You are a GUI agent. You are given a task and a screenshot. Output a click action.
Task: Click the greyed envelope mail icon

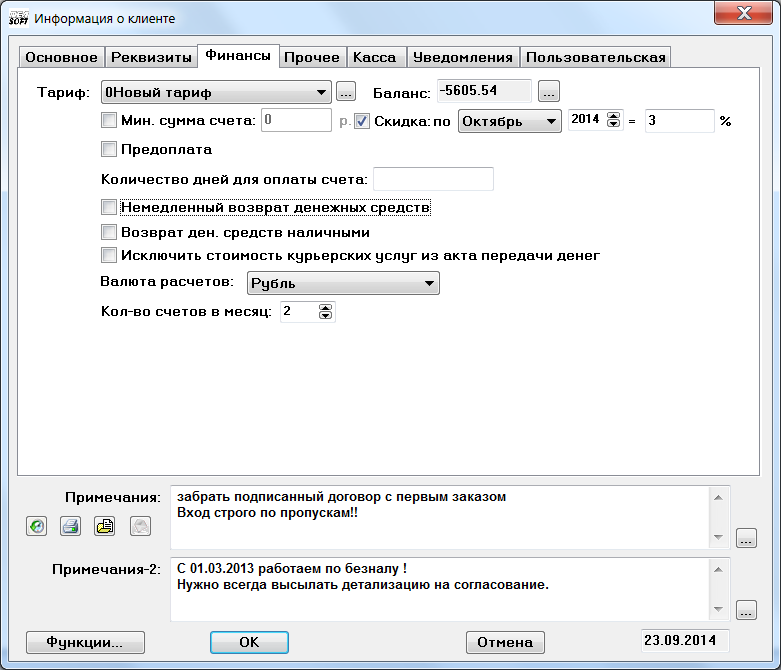[140, 526]
